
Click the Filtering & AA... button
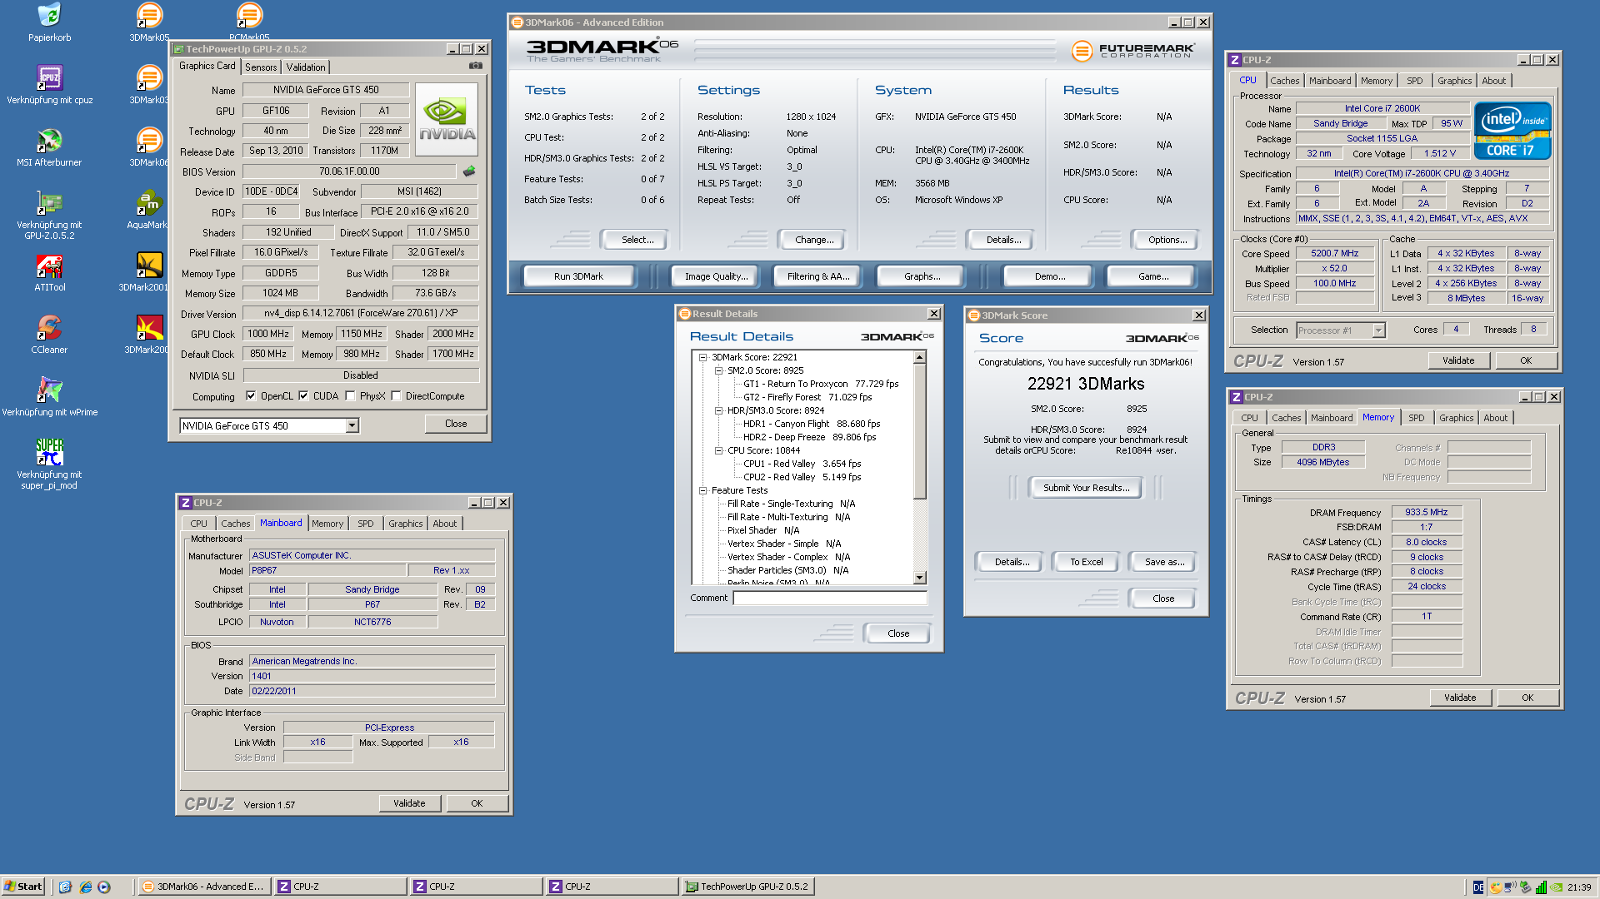(x=818, y=276)
